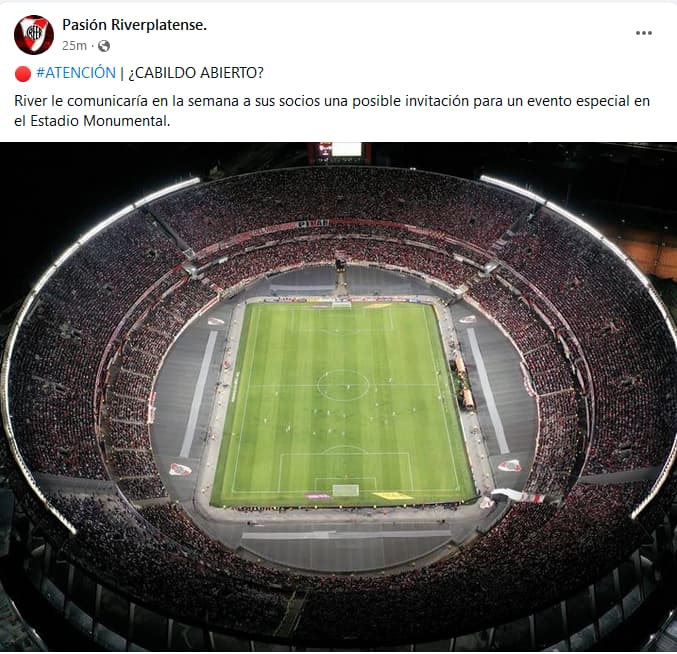Click the River shield on bottom-left track

180,469
